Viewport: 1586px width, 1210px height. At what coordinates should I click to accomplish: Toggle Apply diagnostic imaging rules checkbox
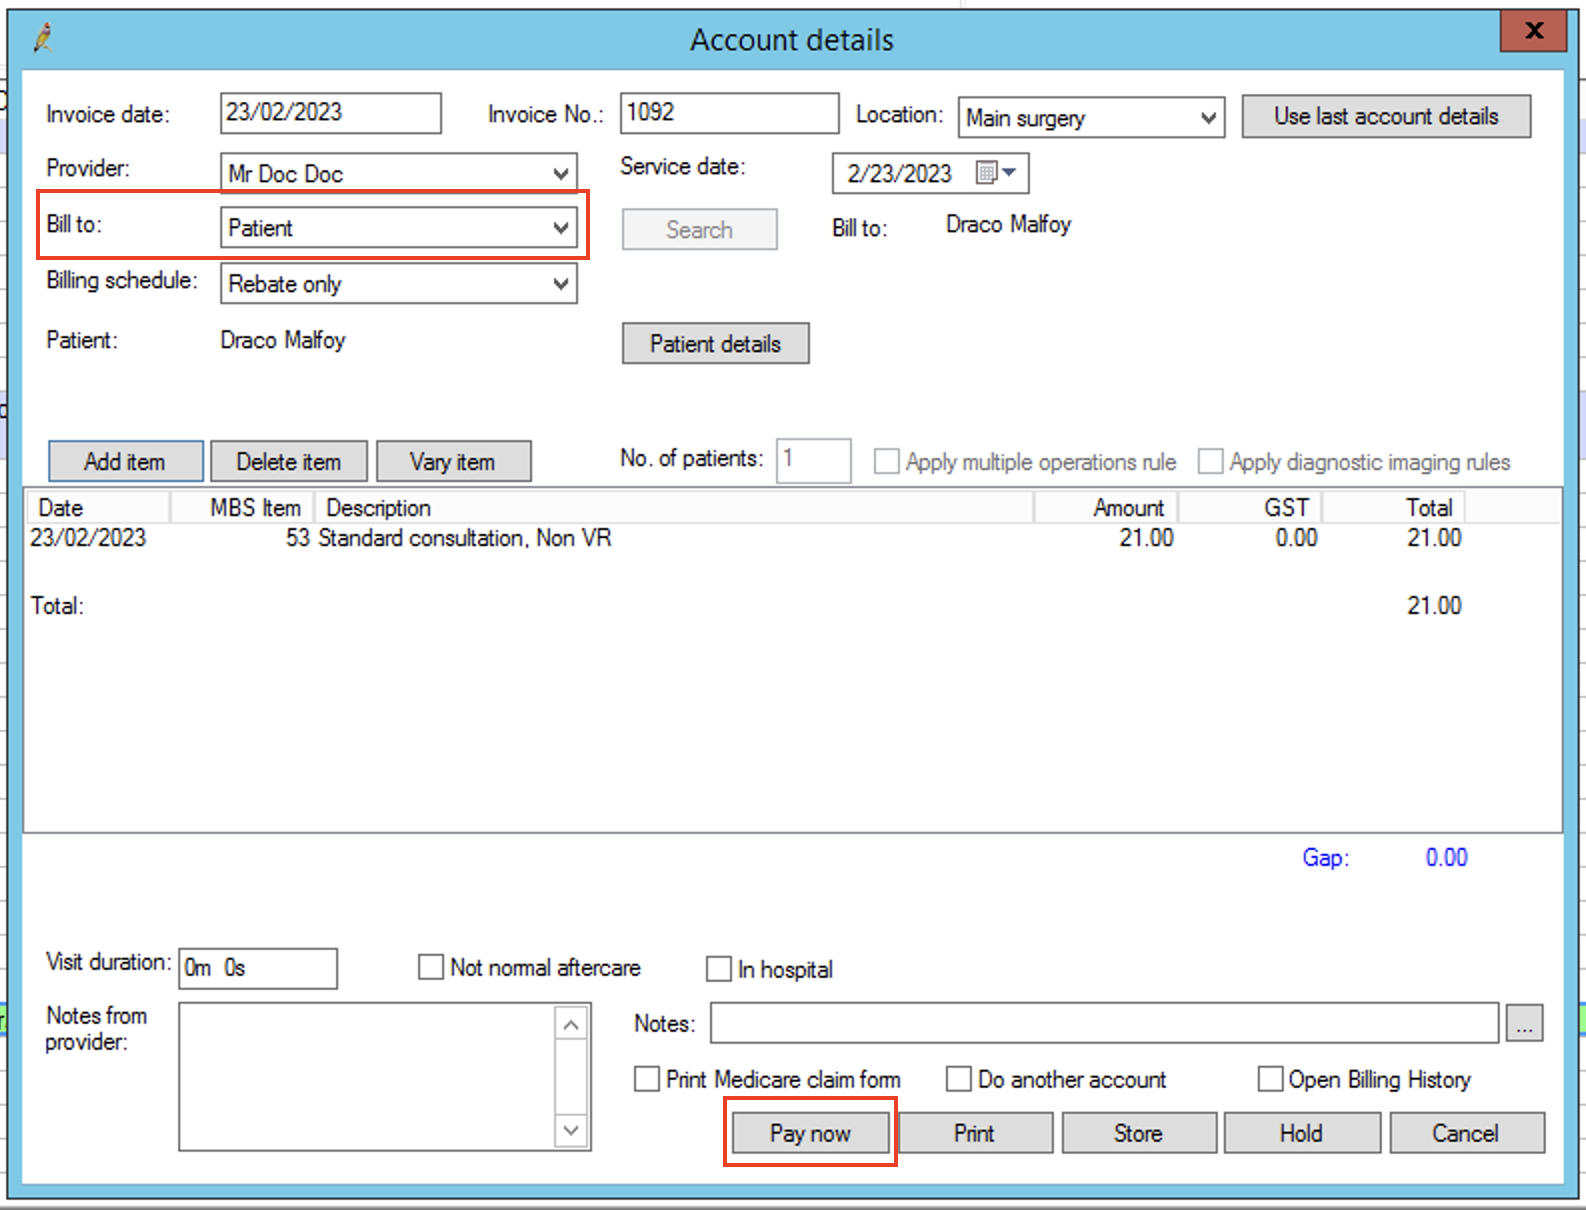1210,461
